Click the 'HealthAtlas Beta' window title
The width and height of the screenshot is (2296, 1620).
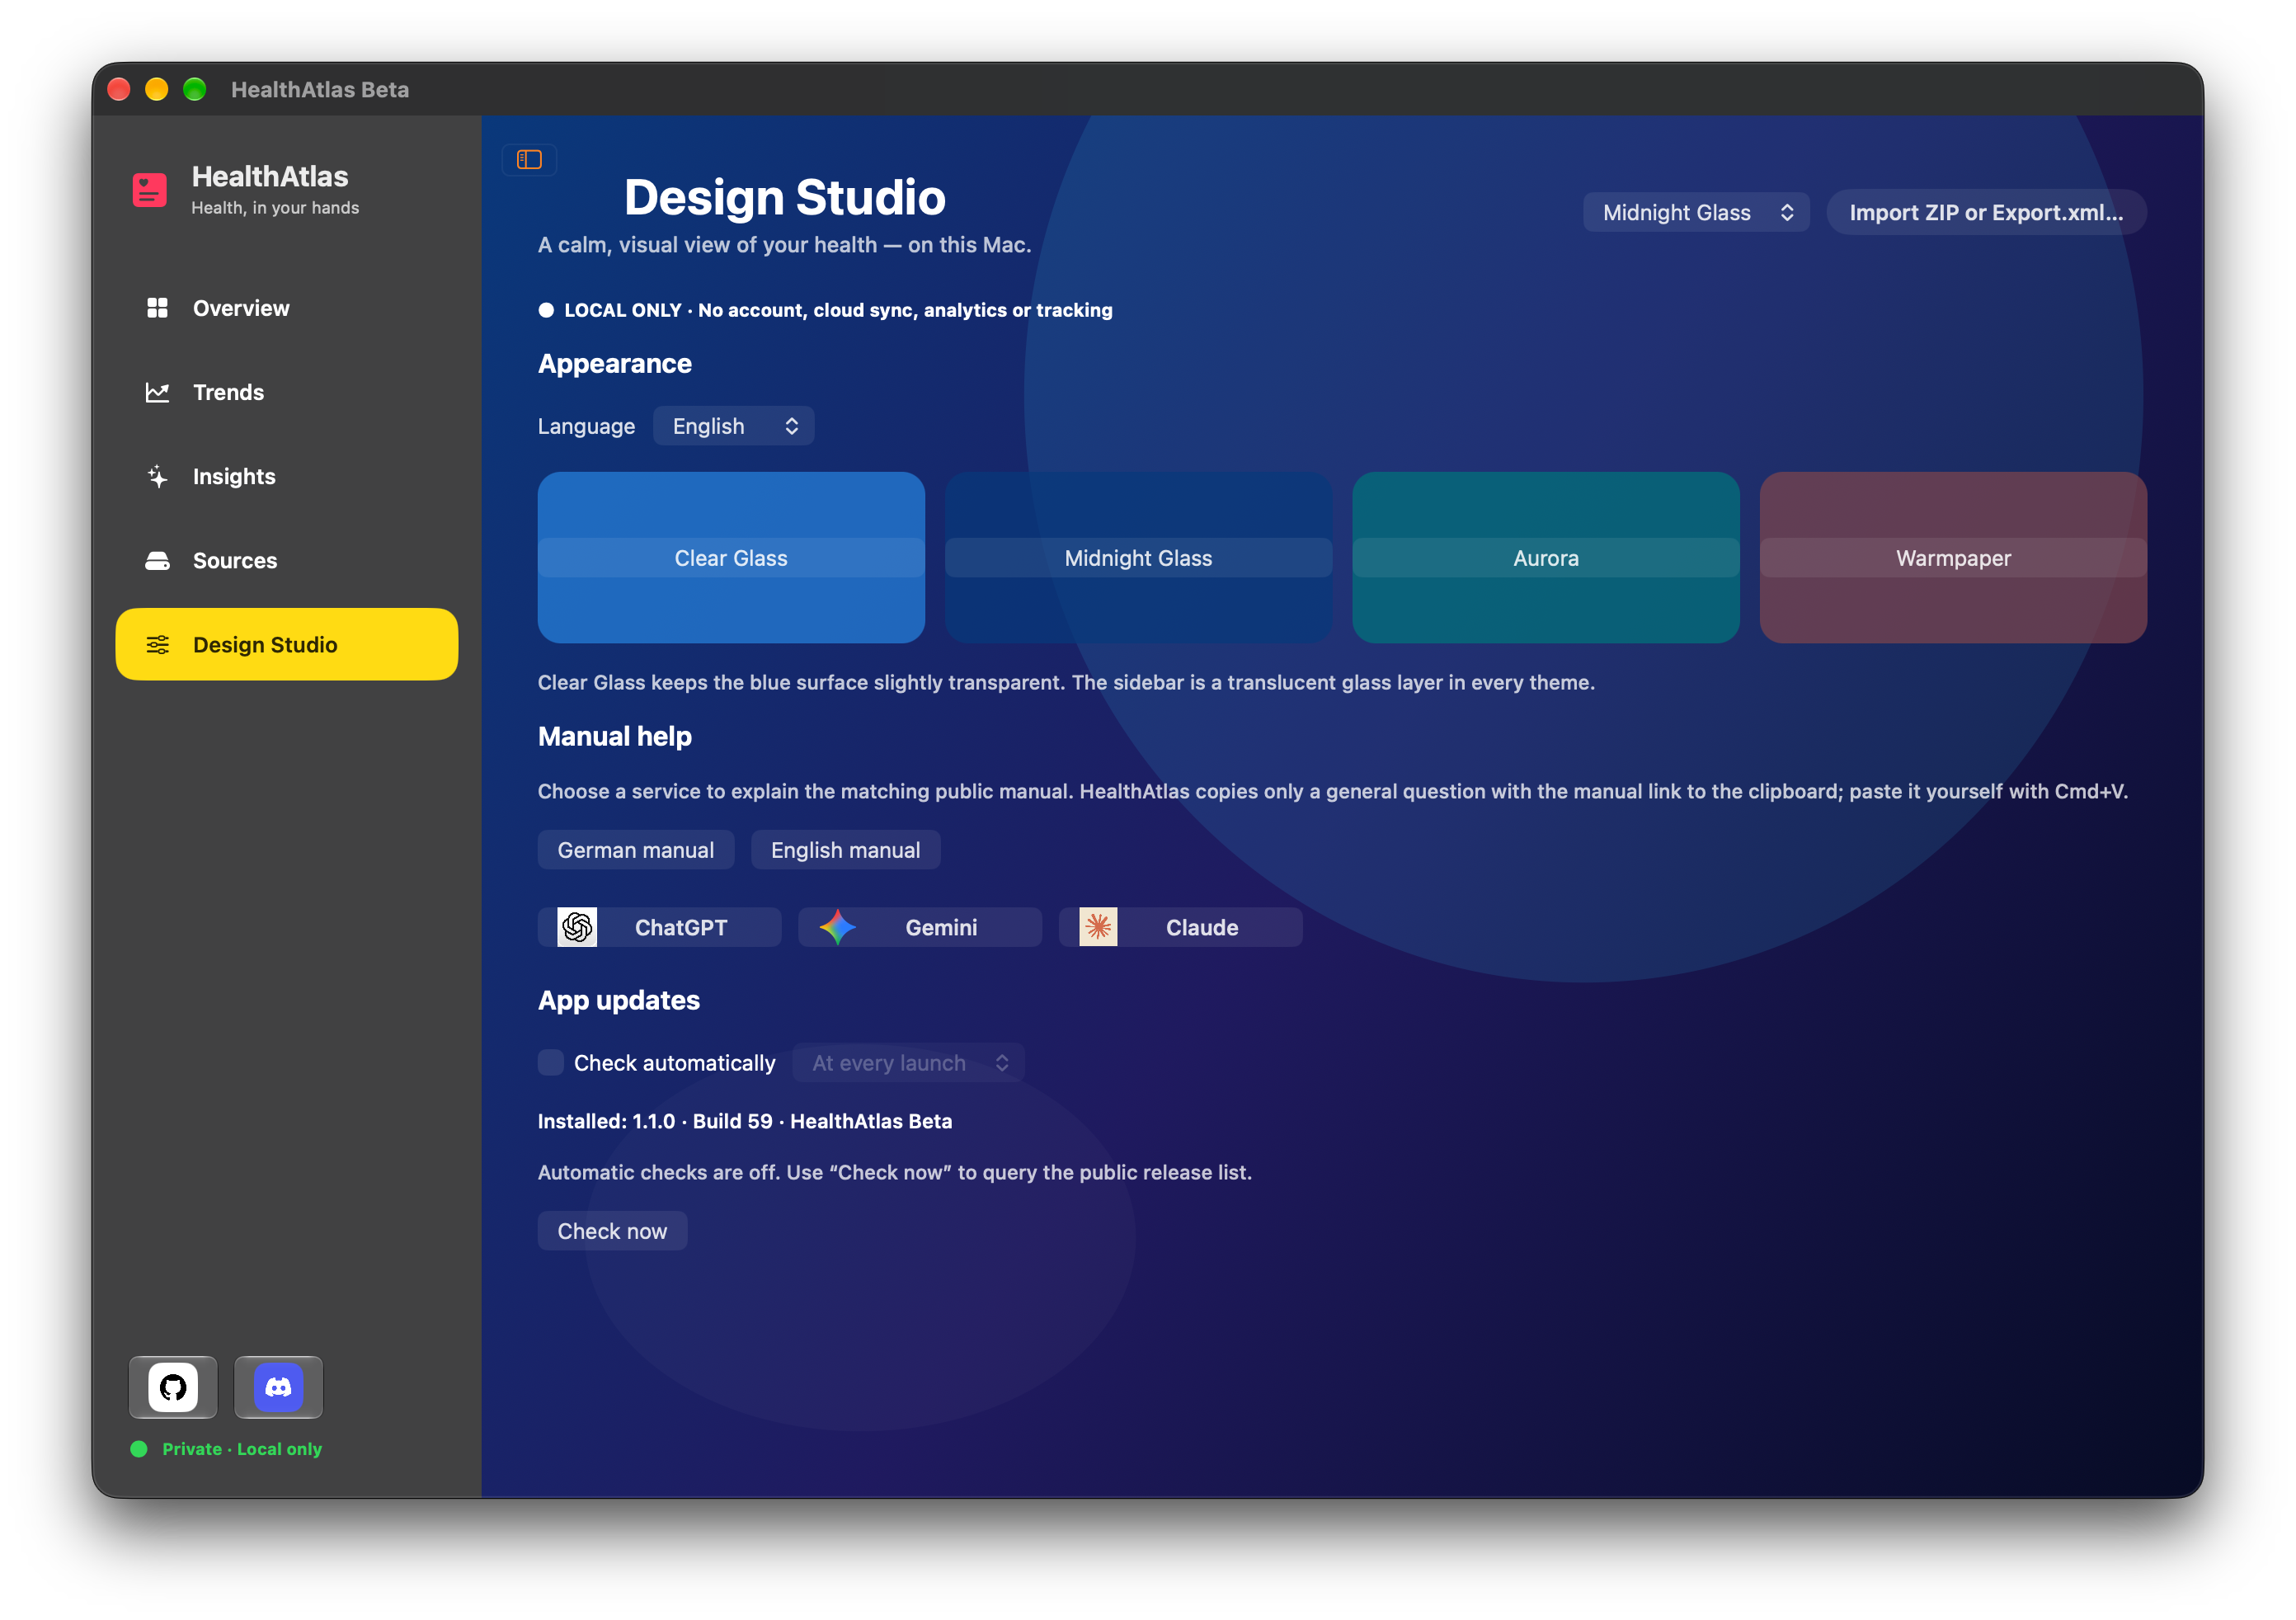320,89
